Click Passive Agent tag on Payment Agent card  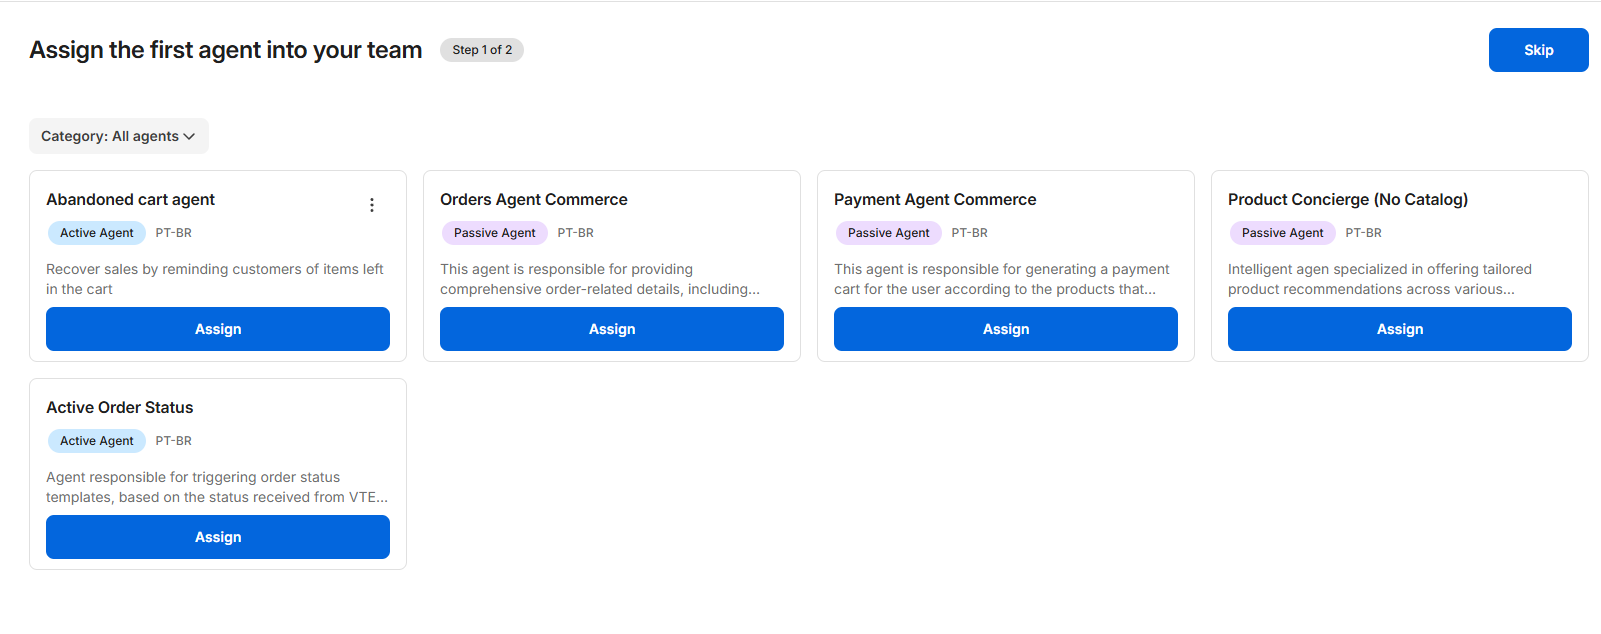click(x=888, y=233)
